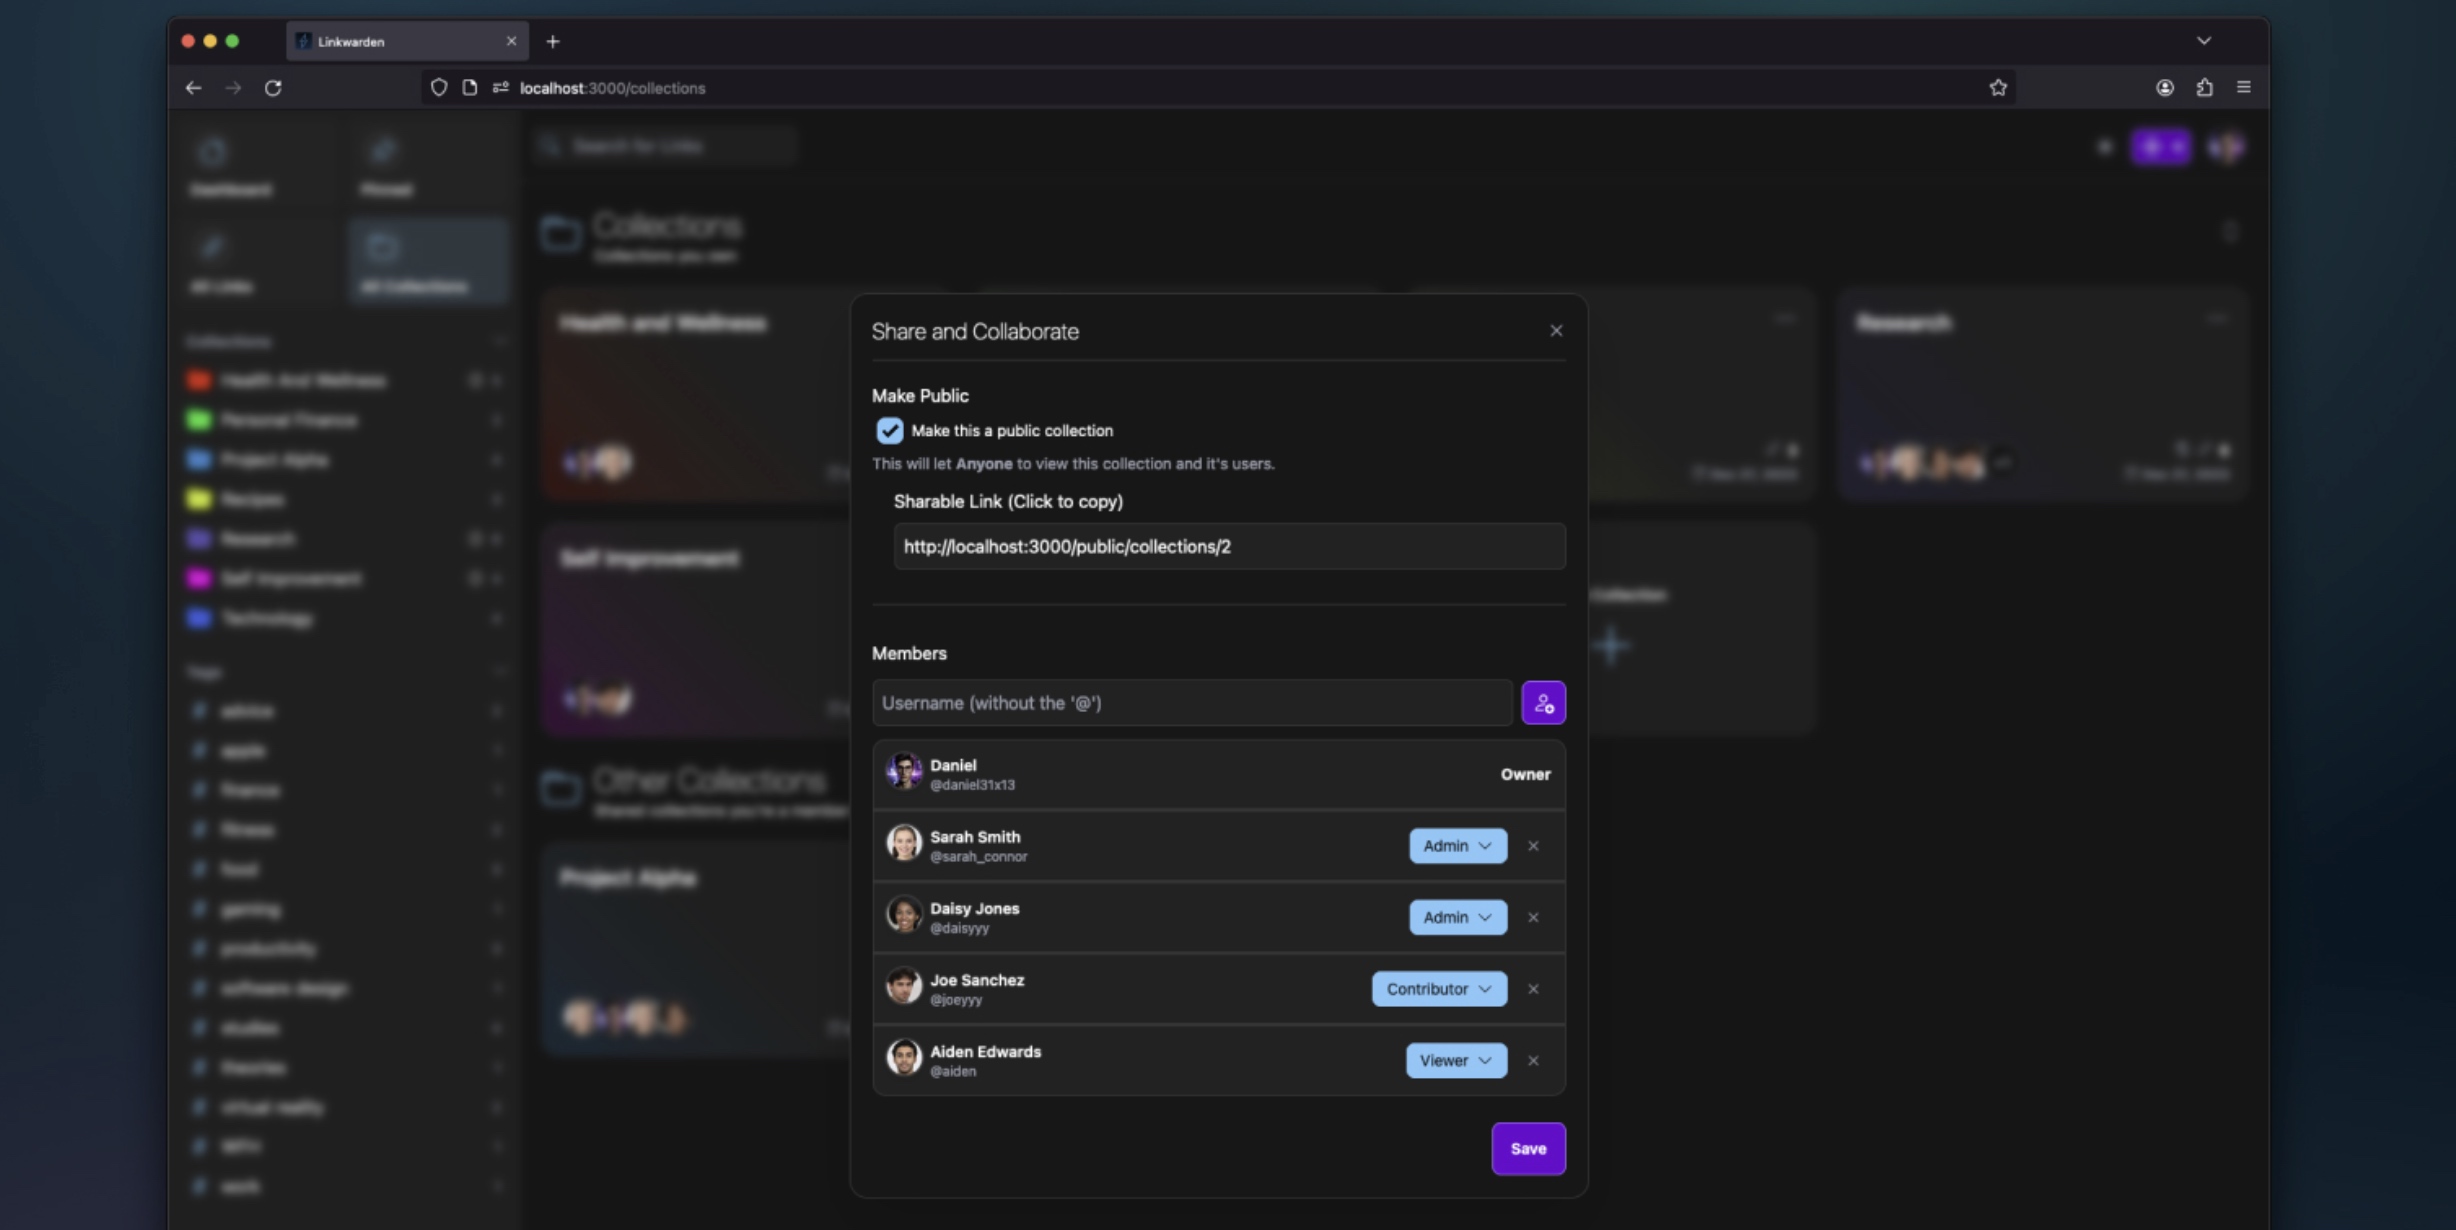Screen dimensions: 2456x1230
Task: Remove Aiden Edwards from members
Action: [1533, 1060]
